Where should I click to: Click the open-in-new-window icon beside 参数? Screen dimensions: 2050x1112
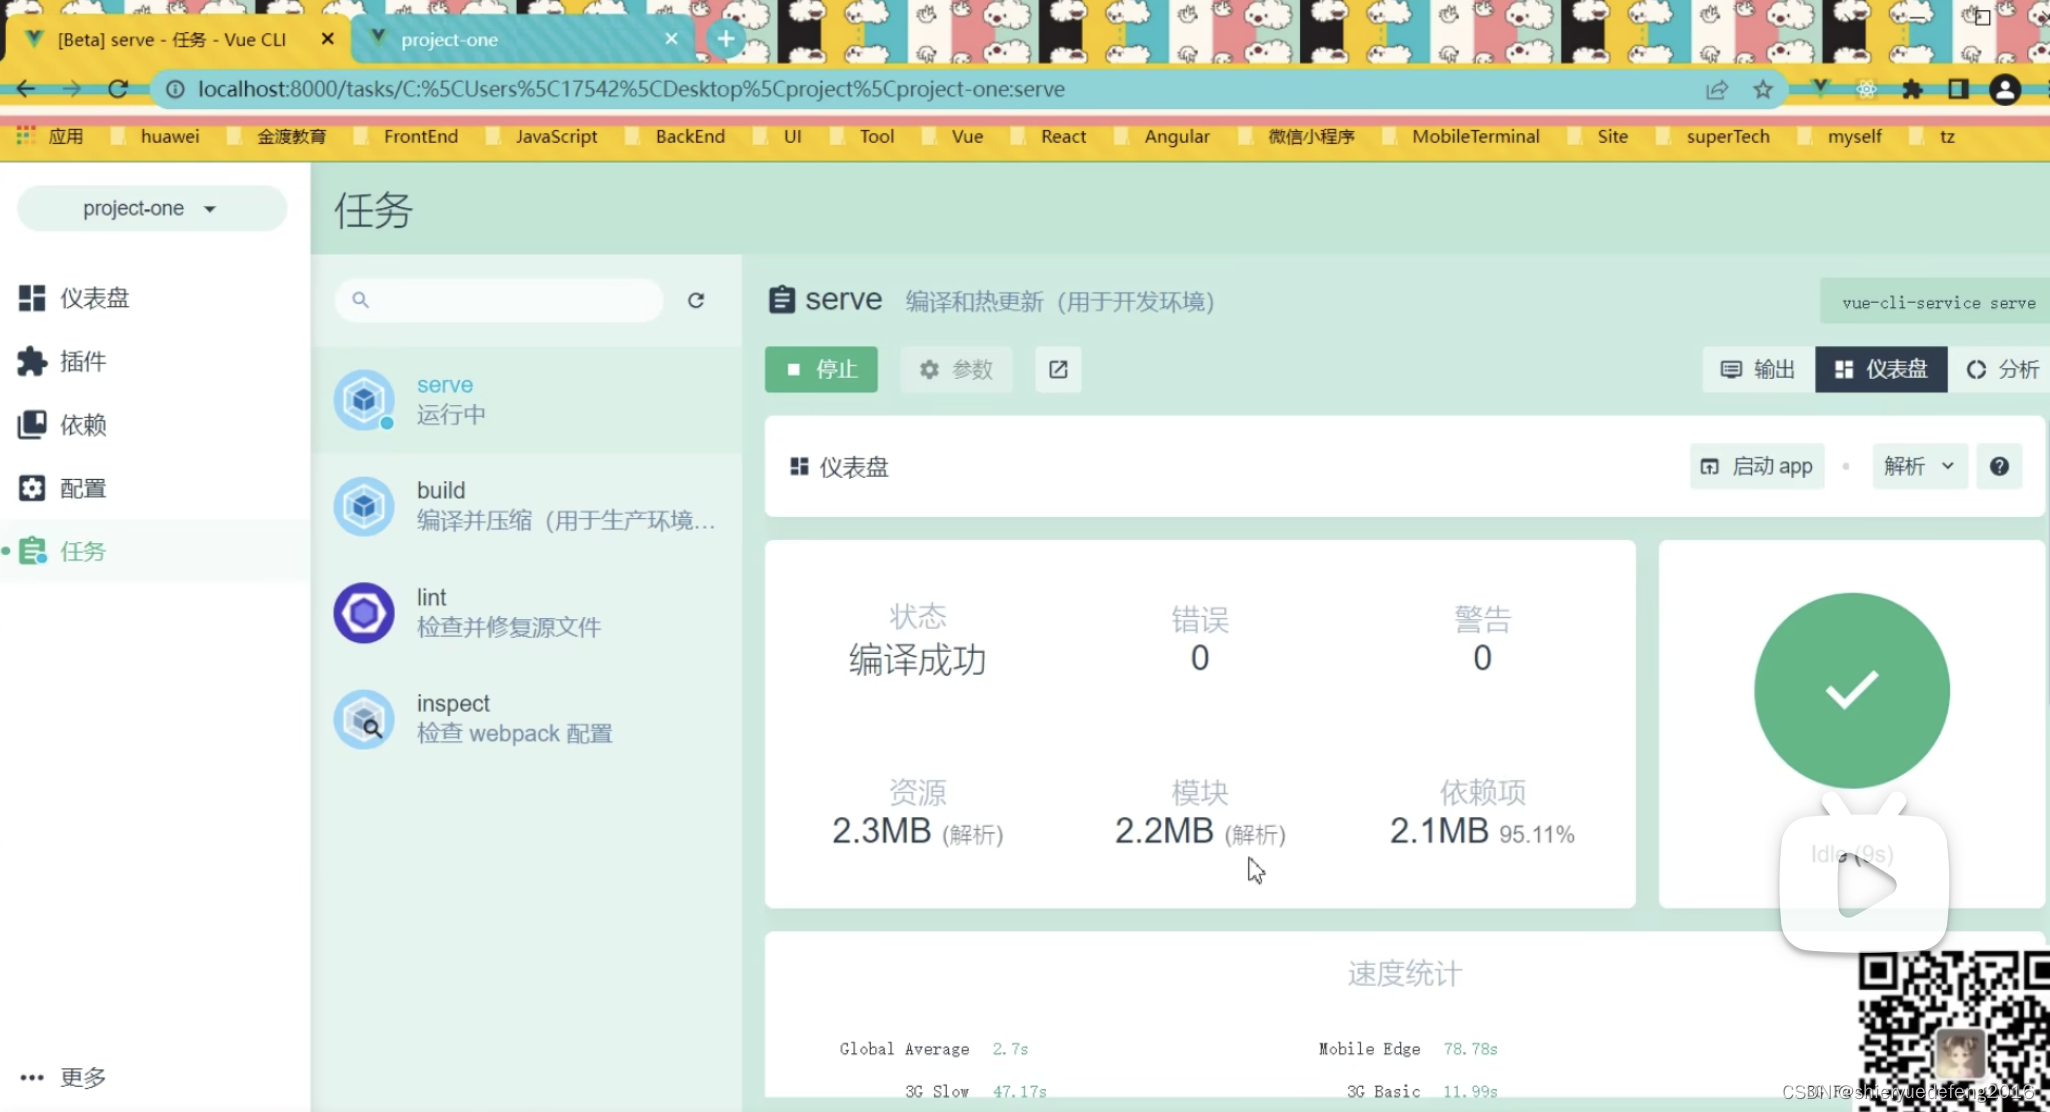pos(1058,370)
